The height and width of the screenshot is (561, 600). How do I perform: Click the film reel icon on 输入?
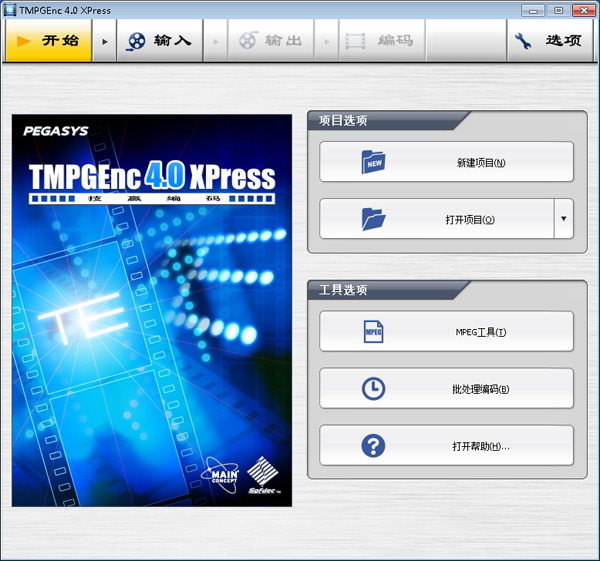coord(136,41)
